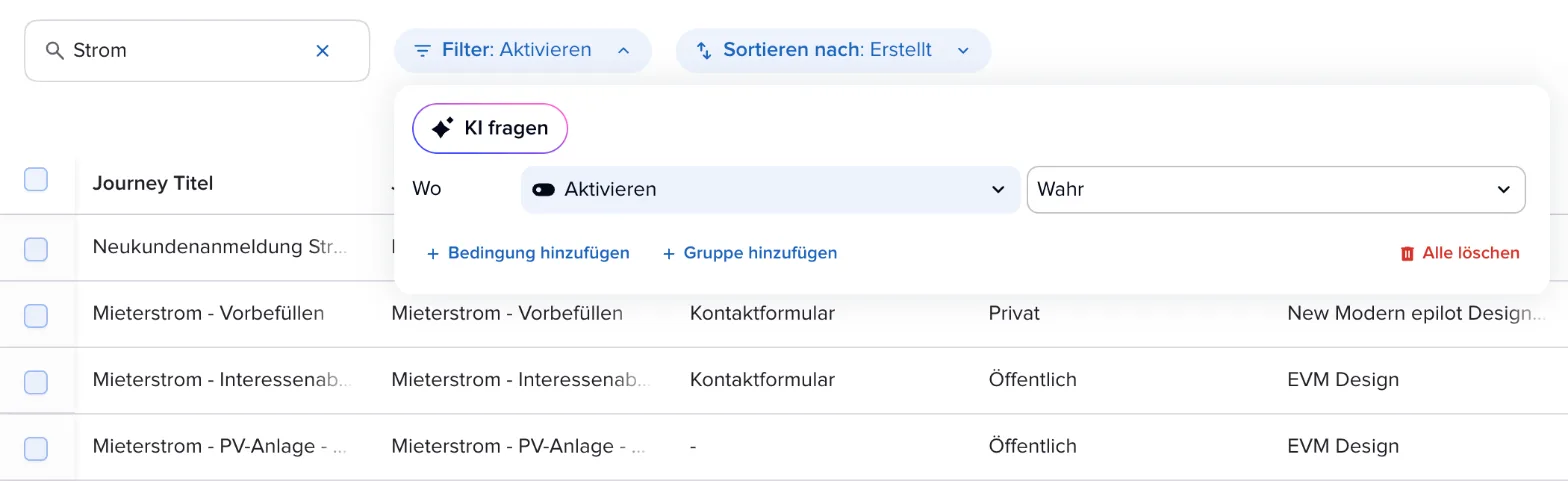
Task: Click Alle löschen
Action: [1460, 253]
